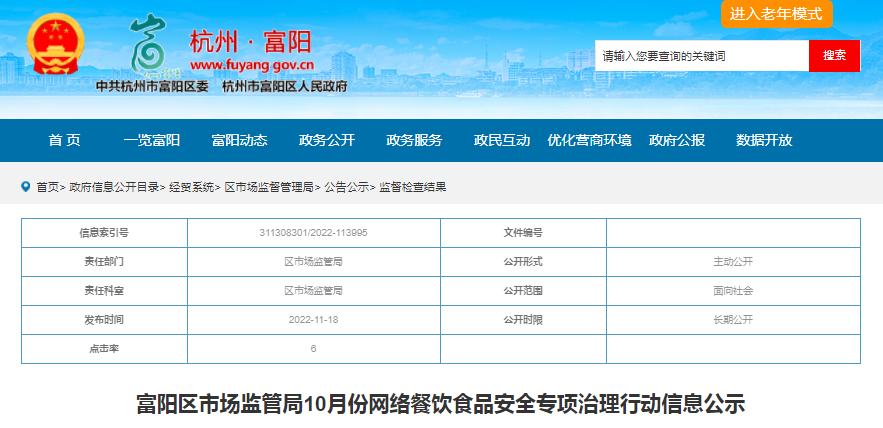Viewport: 883px width, 428px height.
Task: Open 优化营商环境 nav item
Action: pyautogui.click(x=589, y=141)
